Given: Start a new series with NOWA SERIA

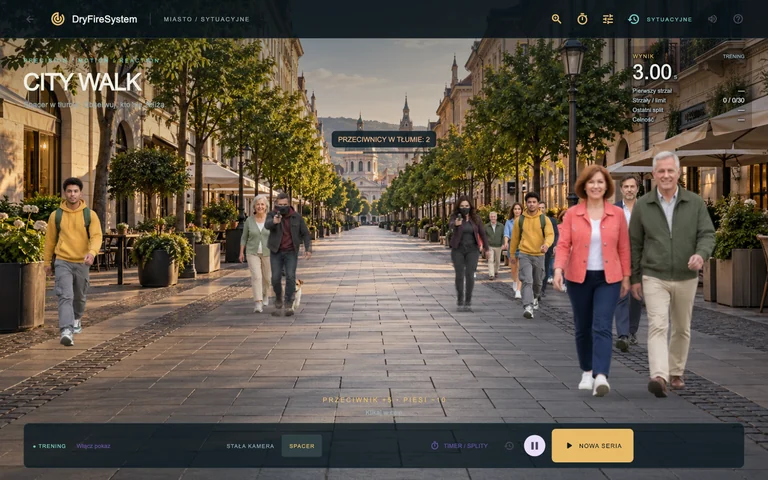Looking at the screenshot, I should (x=592, y=446).
